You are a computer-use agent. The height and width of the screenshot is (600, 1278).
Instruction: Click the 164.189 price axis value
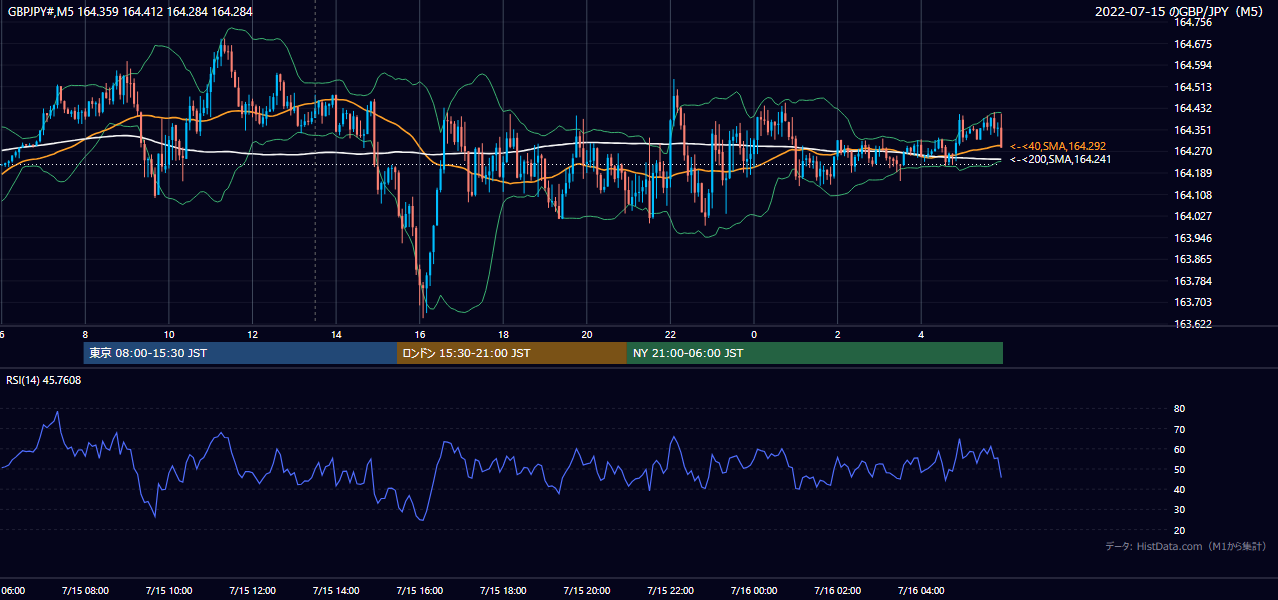(x=1193, y=173)
